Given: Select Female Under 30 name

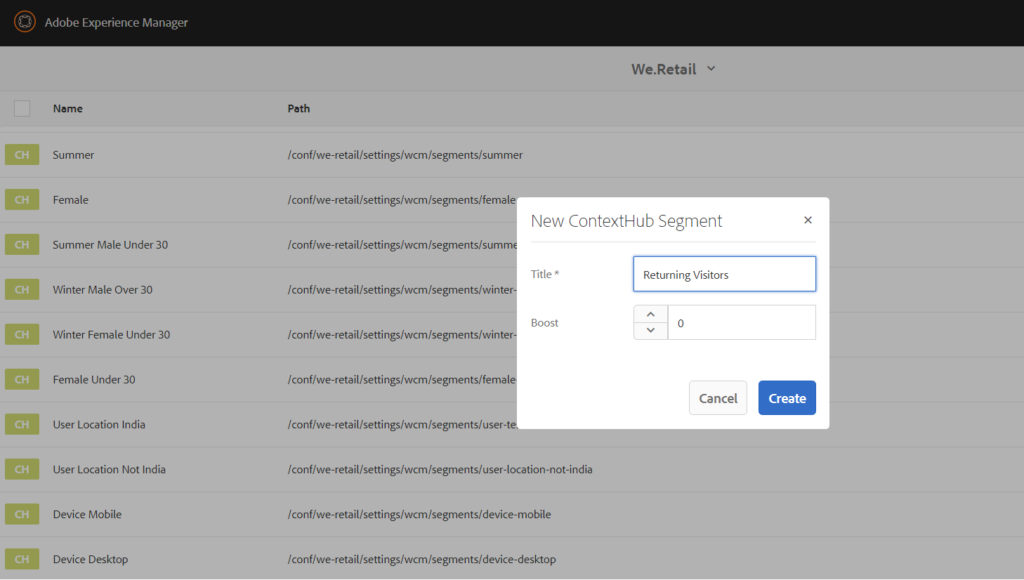Looking at the screenshot, I should pyautogui.click(x=94, y=379).
